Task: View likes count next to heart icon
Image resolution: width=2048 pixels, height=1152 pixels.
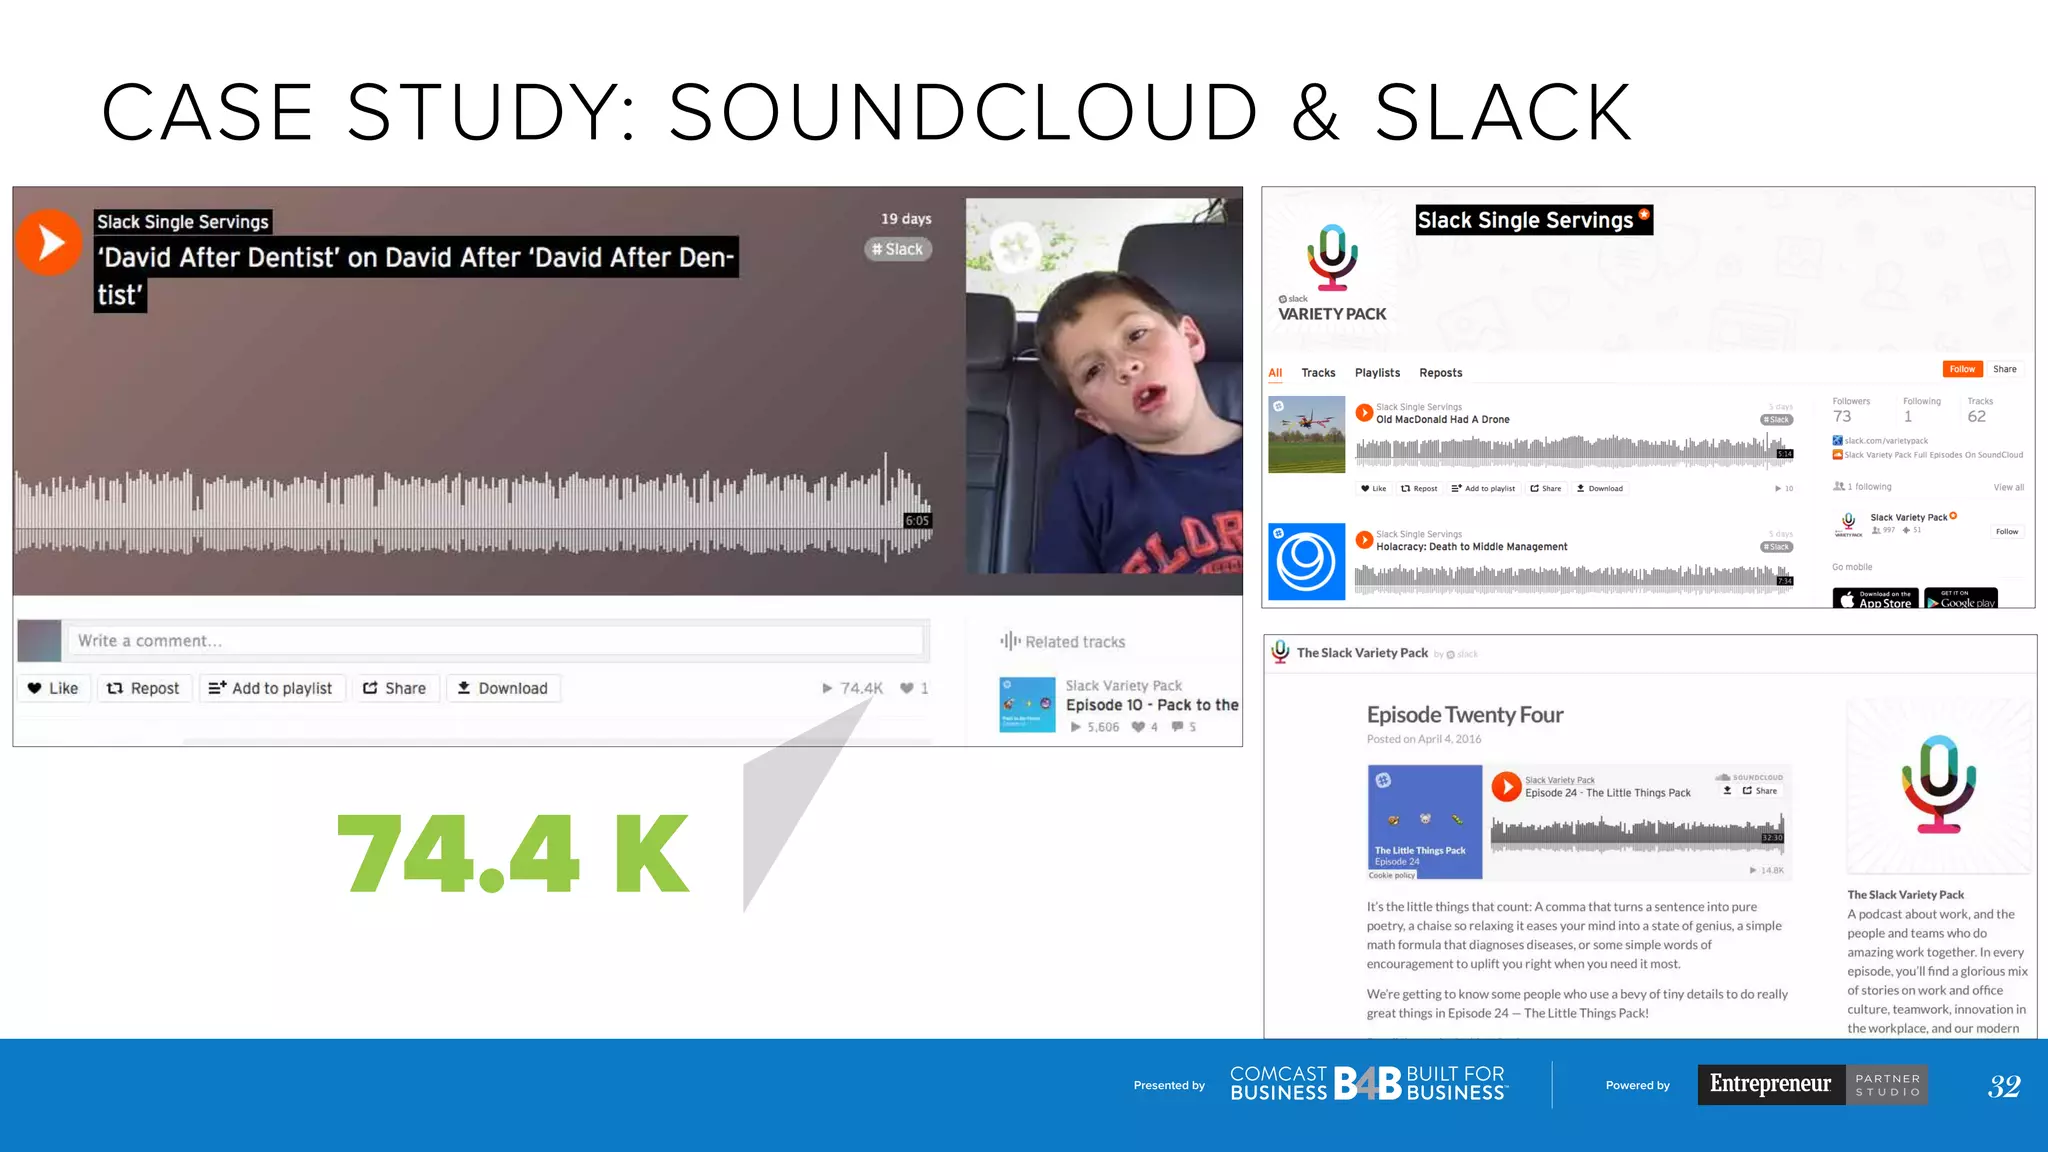Action: pyautogui.click(x=914, y=688)
